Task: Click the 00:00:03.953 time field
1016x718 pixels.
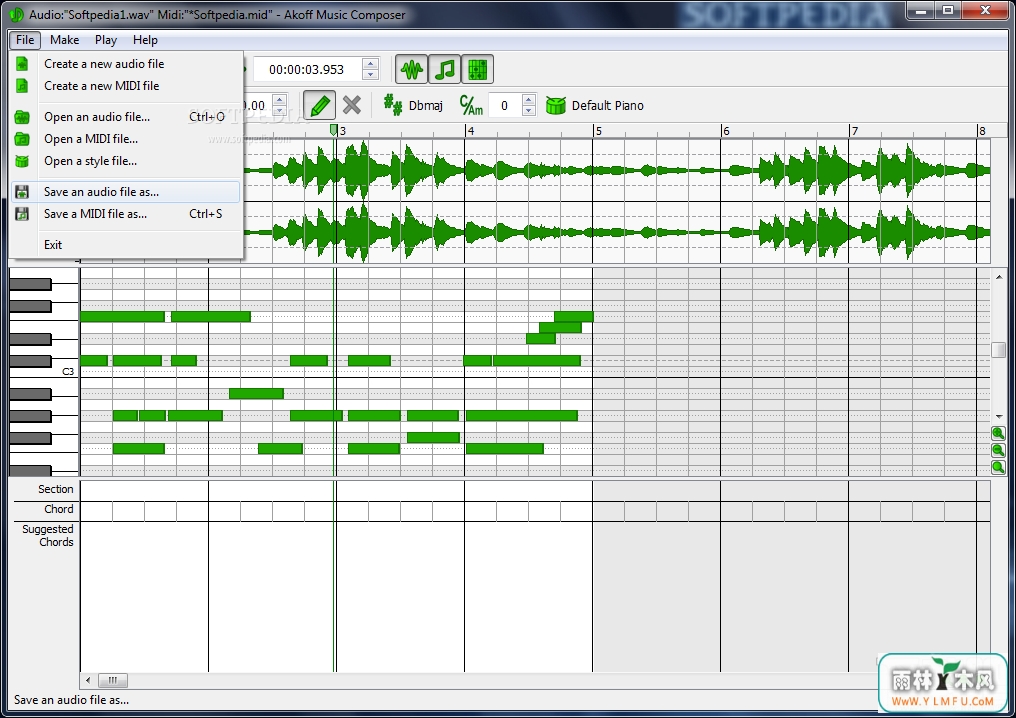Action: click(x=307, y=69)
